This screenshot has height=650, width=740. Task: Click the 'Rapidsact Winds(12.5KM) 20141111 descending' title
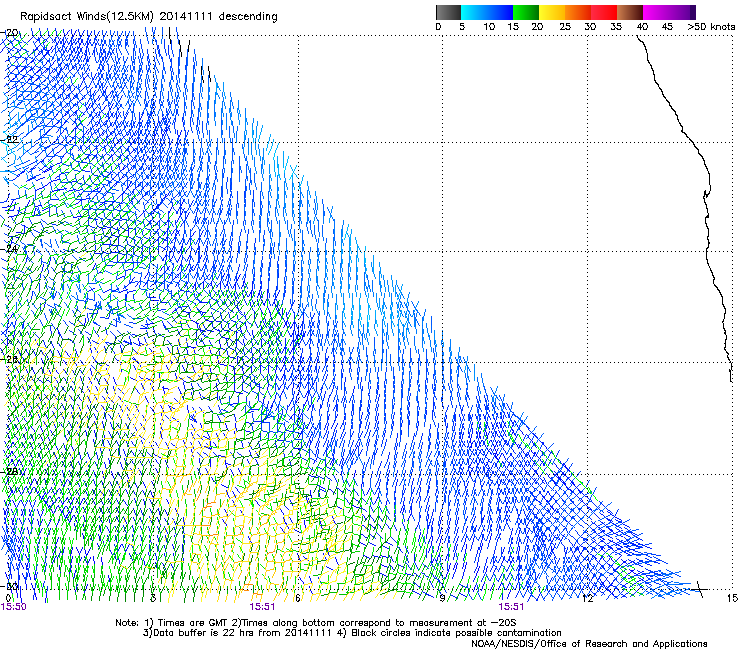(149, 17)
